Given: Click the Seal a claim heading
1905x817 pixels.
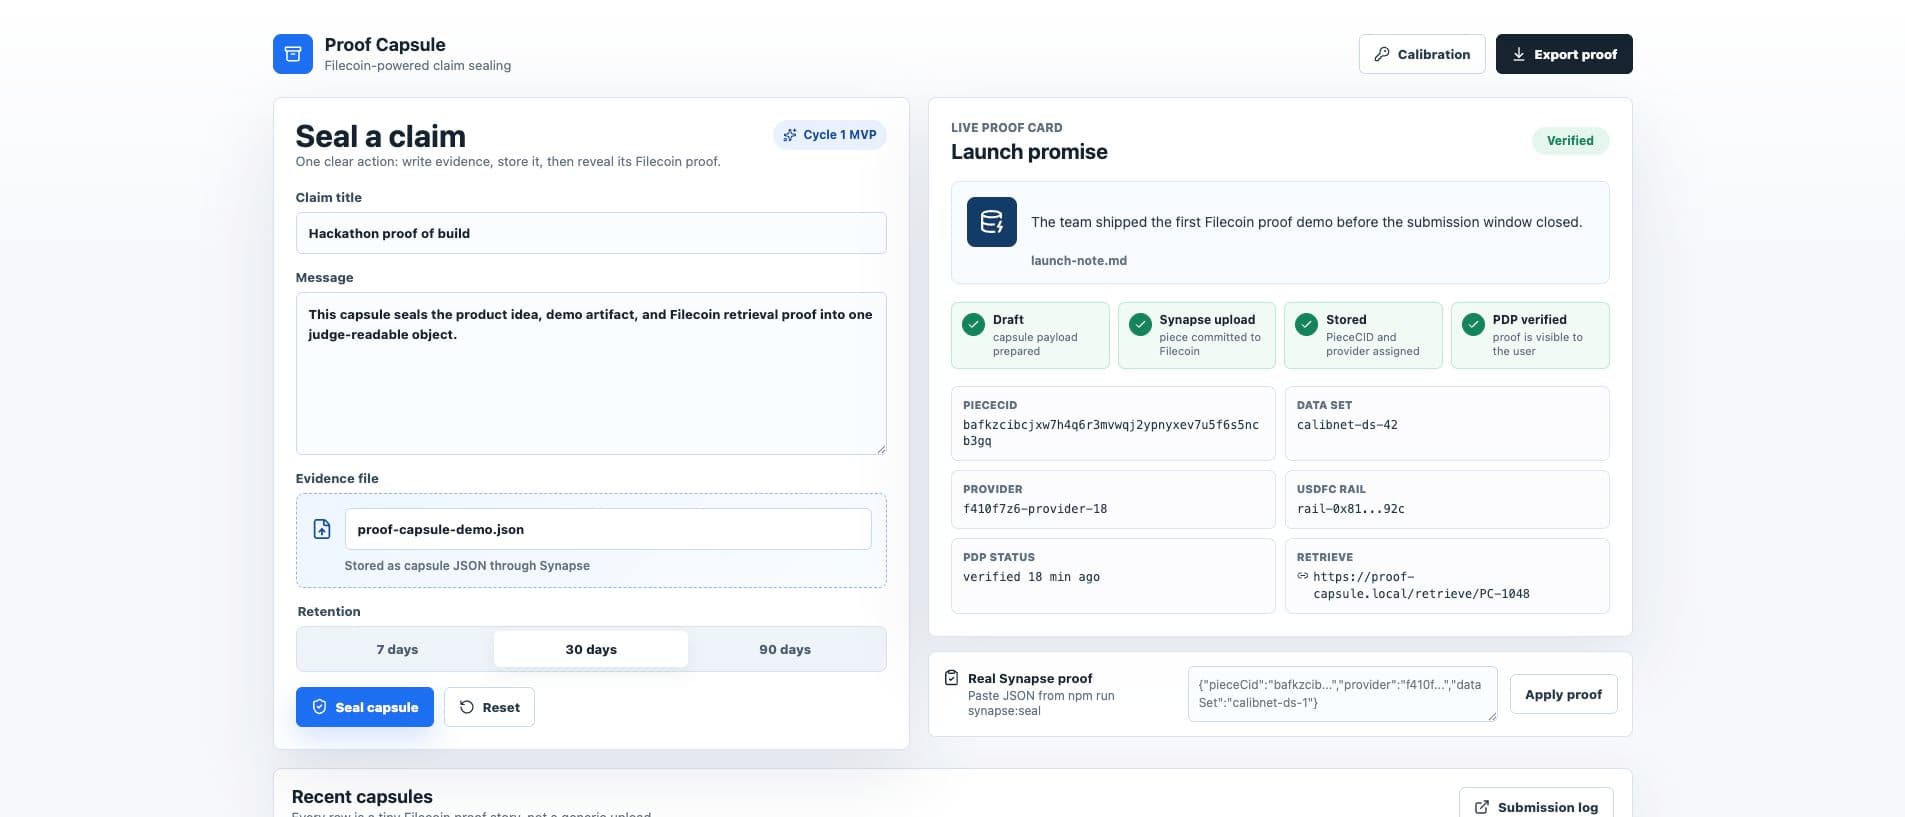Looking at the screenshot, I should tap(381, 136).
